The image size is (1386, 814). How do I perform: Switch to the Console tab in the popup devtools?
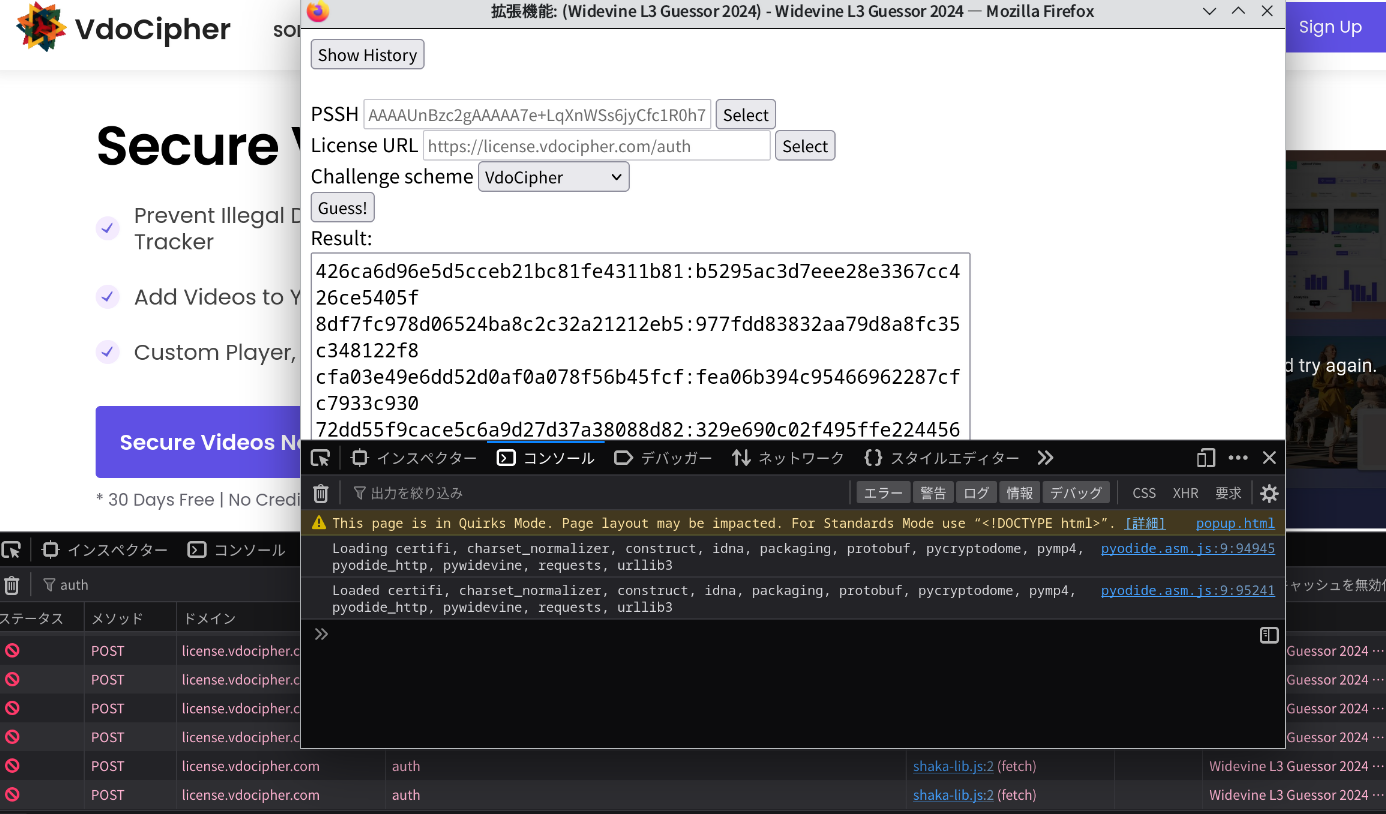coord(546,458)
